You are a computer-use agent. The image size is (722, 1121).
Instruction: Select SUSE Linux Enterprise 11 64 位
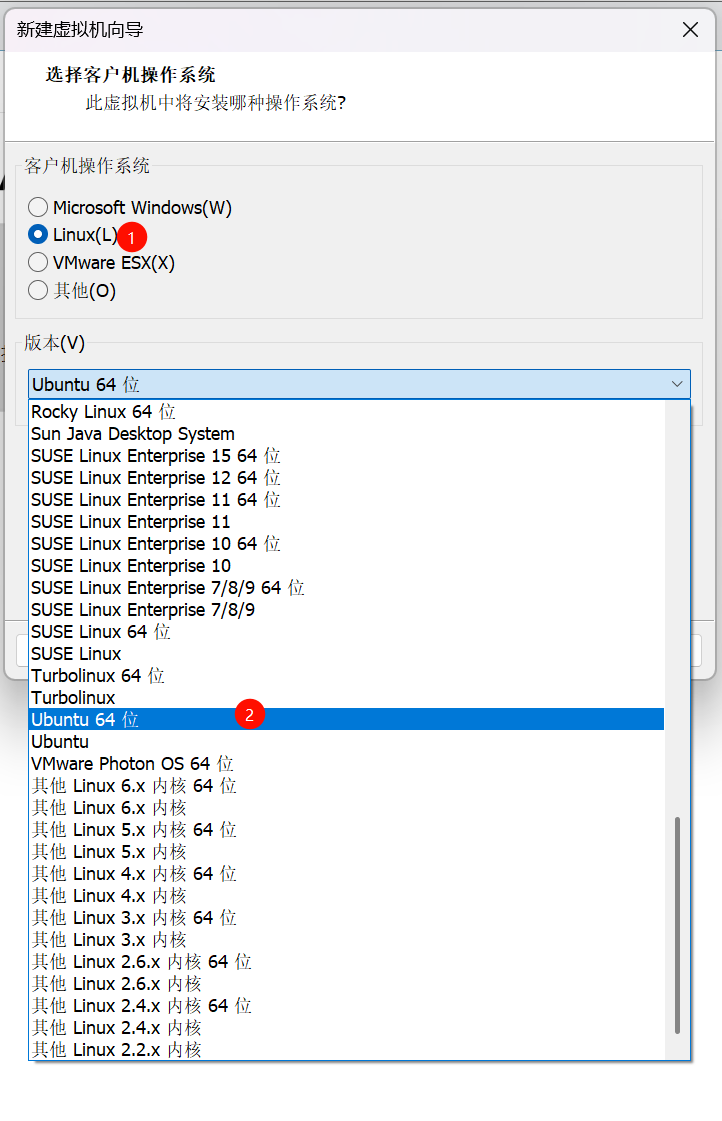347,500
